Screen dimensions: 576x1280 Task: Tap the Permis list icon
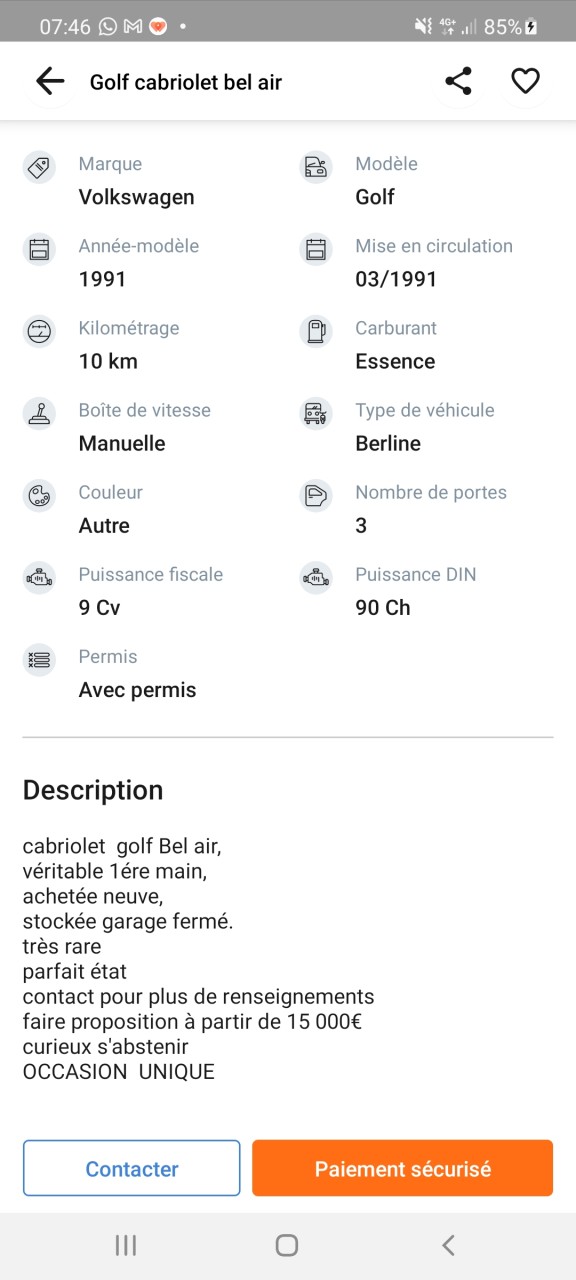click(39, 660)
